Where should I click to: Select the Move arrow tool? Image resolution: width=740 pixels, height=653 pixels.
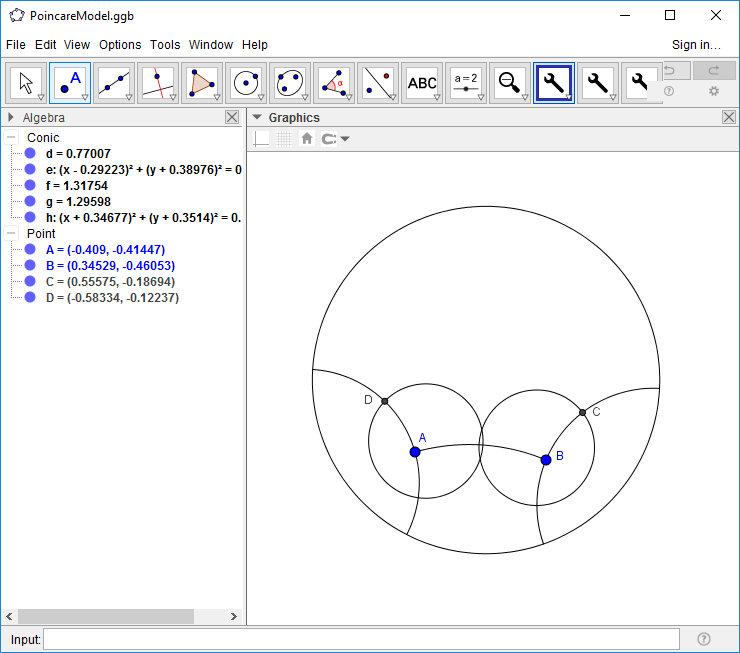26,83
